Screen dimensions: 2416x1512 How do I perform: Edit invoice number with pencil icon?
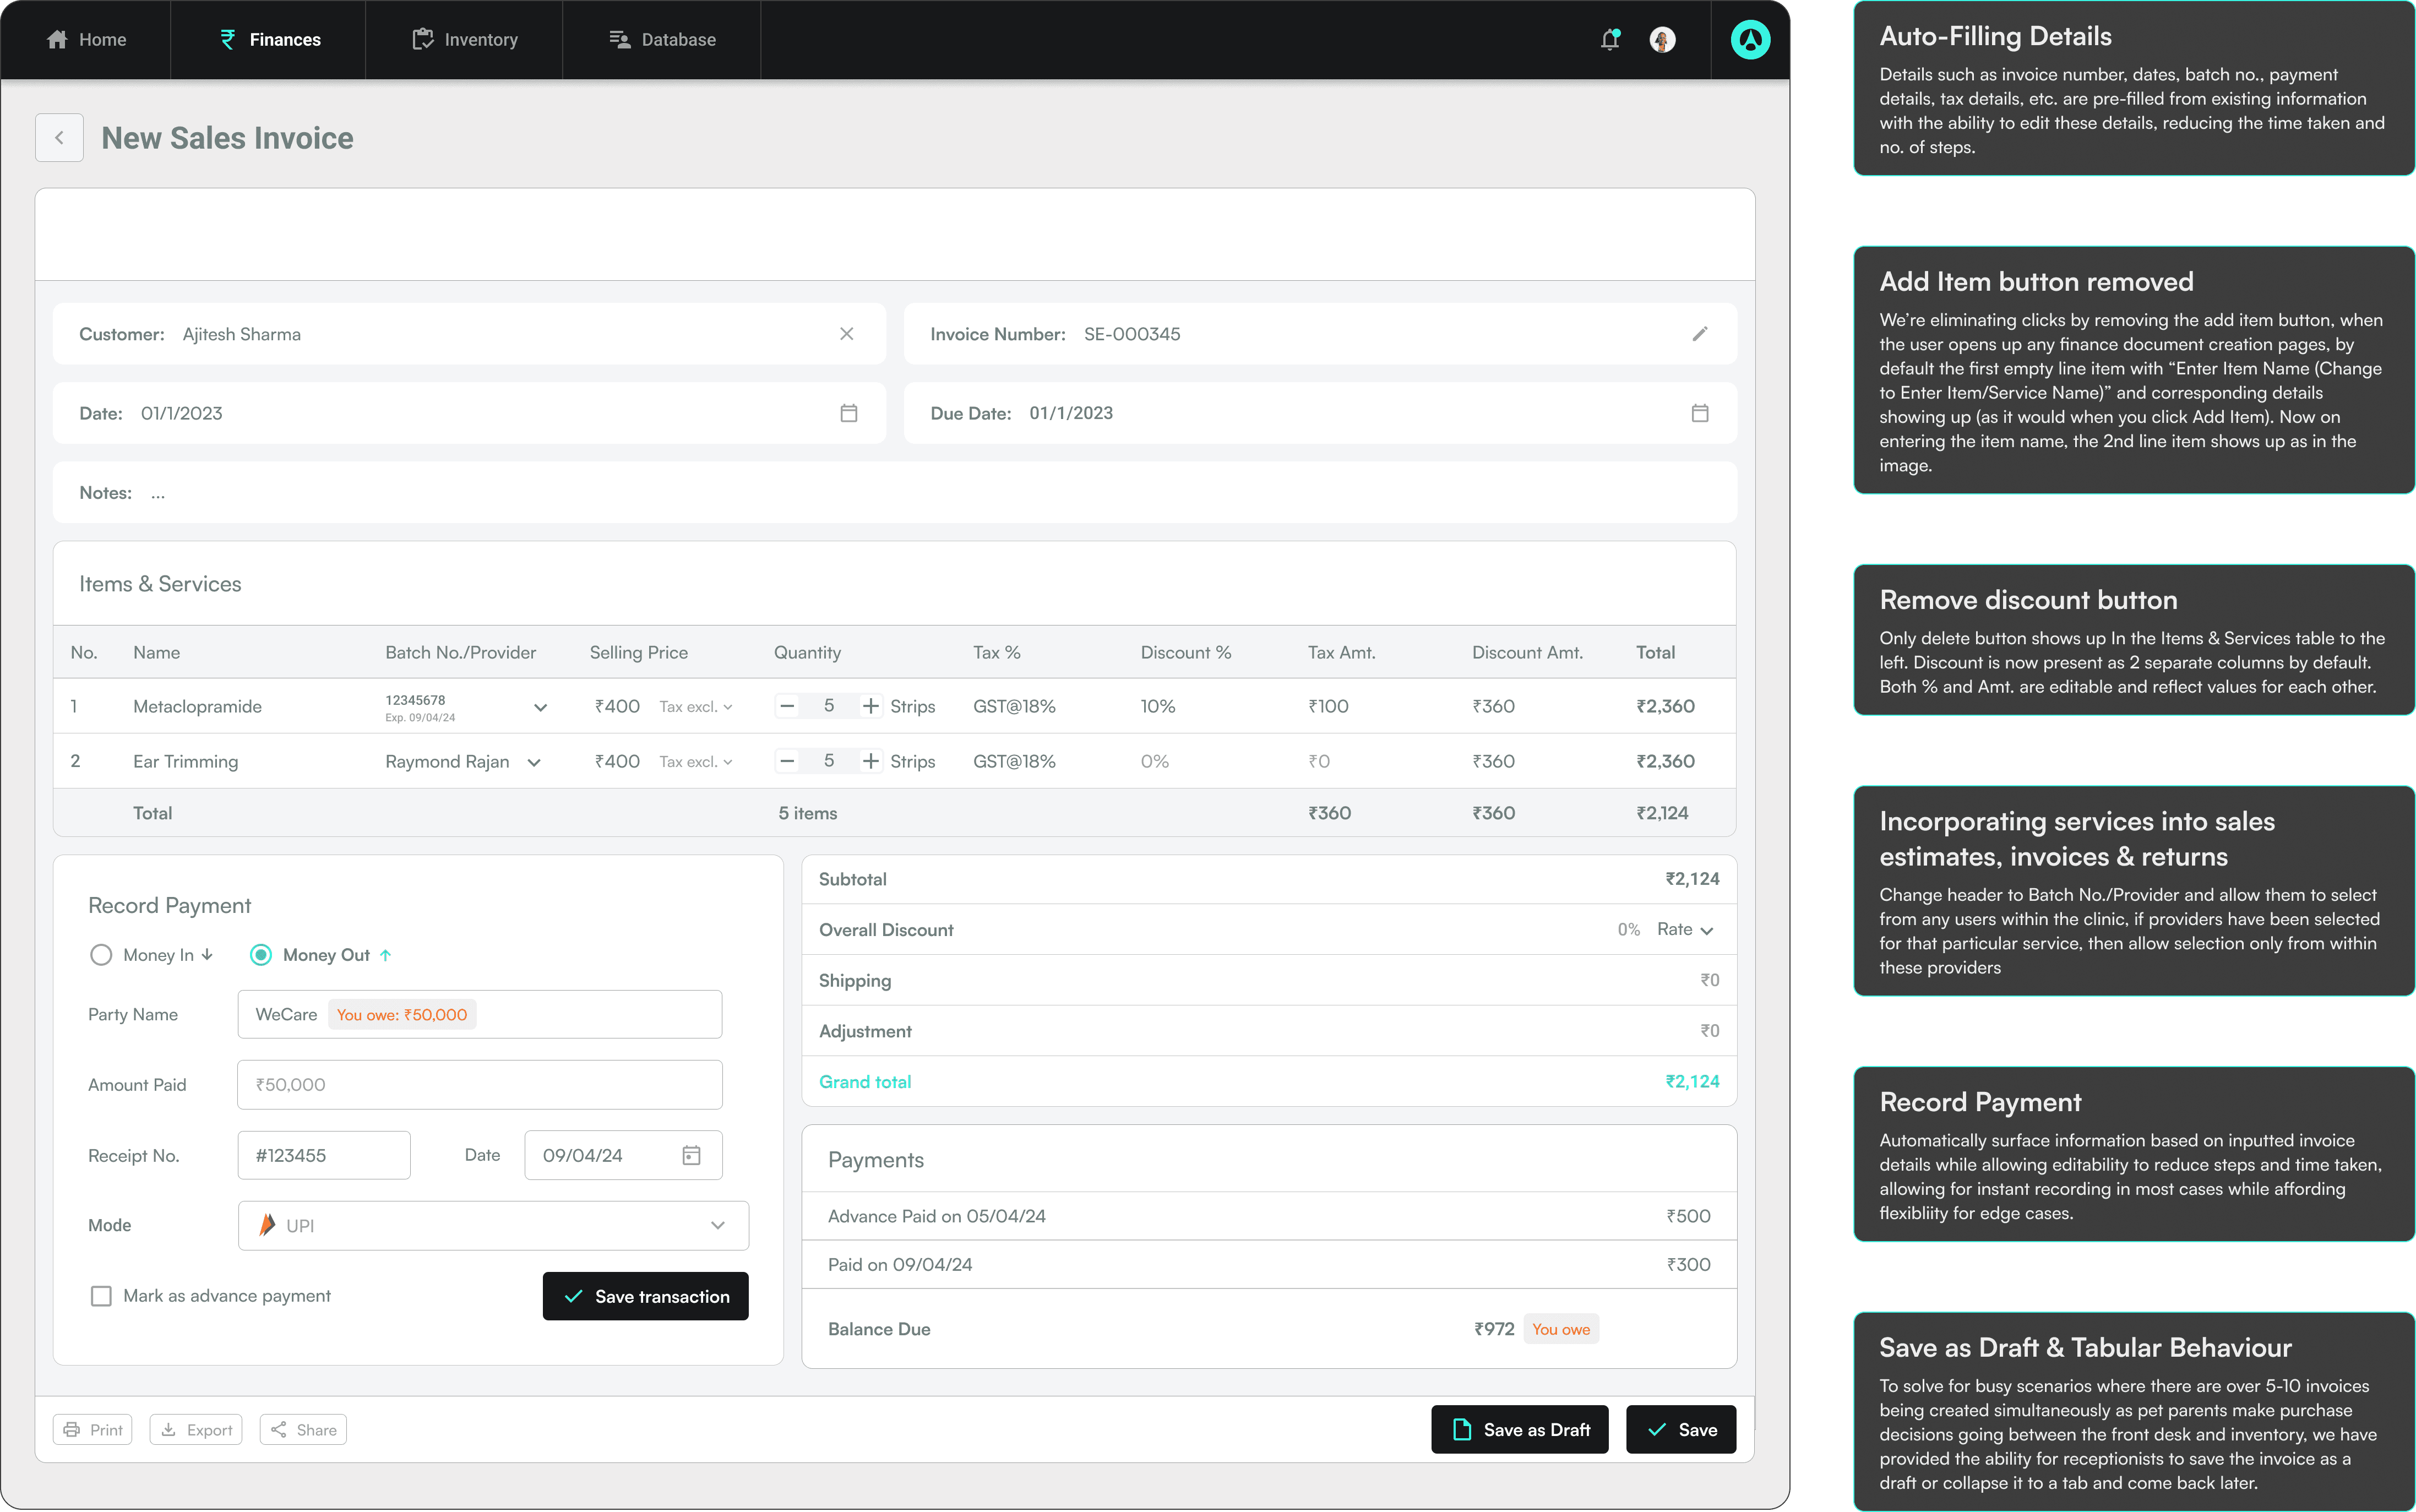1699,334
